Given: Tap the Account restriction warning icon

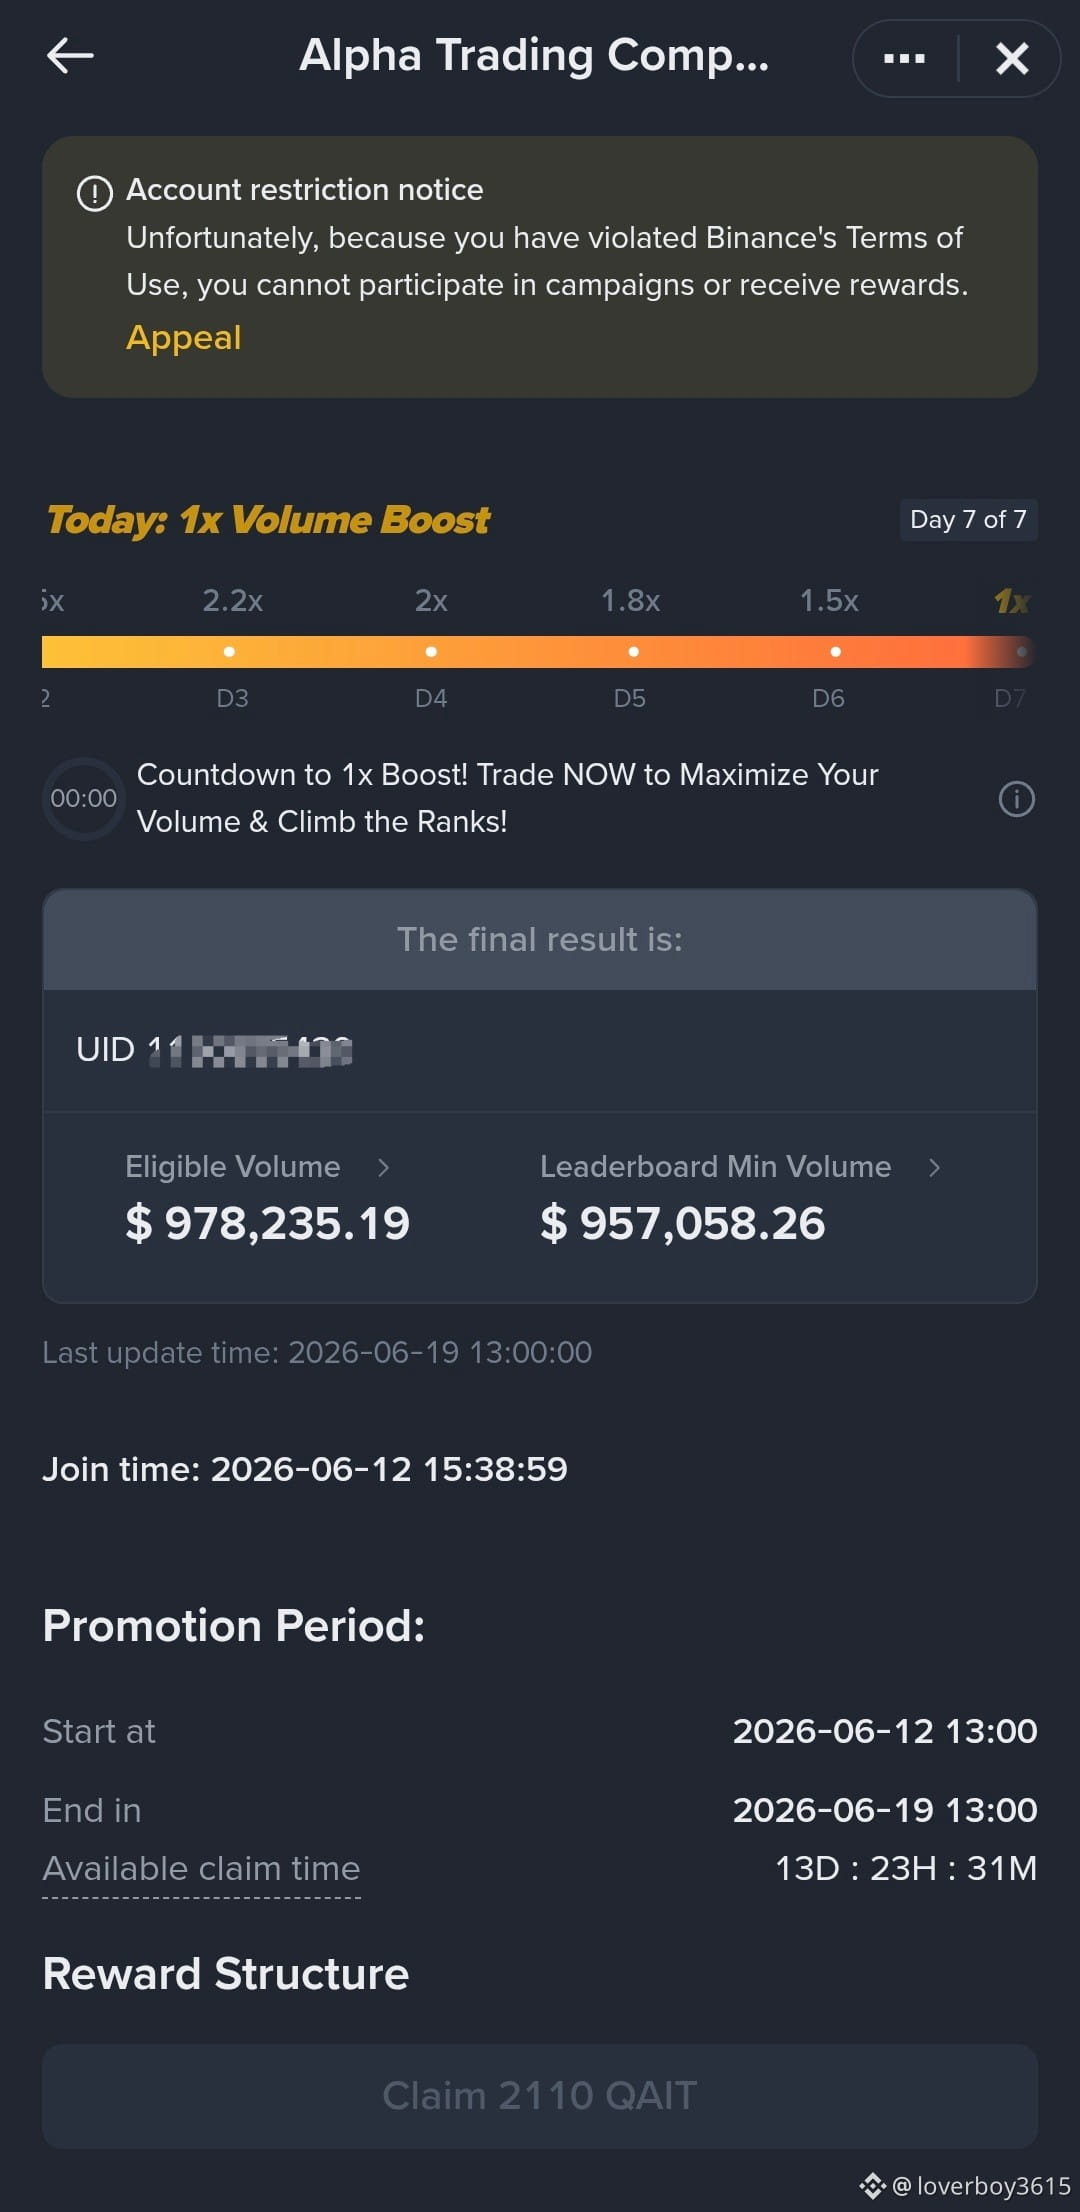Looking at the screenshot, I should [95, 193].
